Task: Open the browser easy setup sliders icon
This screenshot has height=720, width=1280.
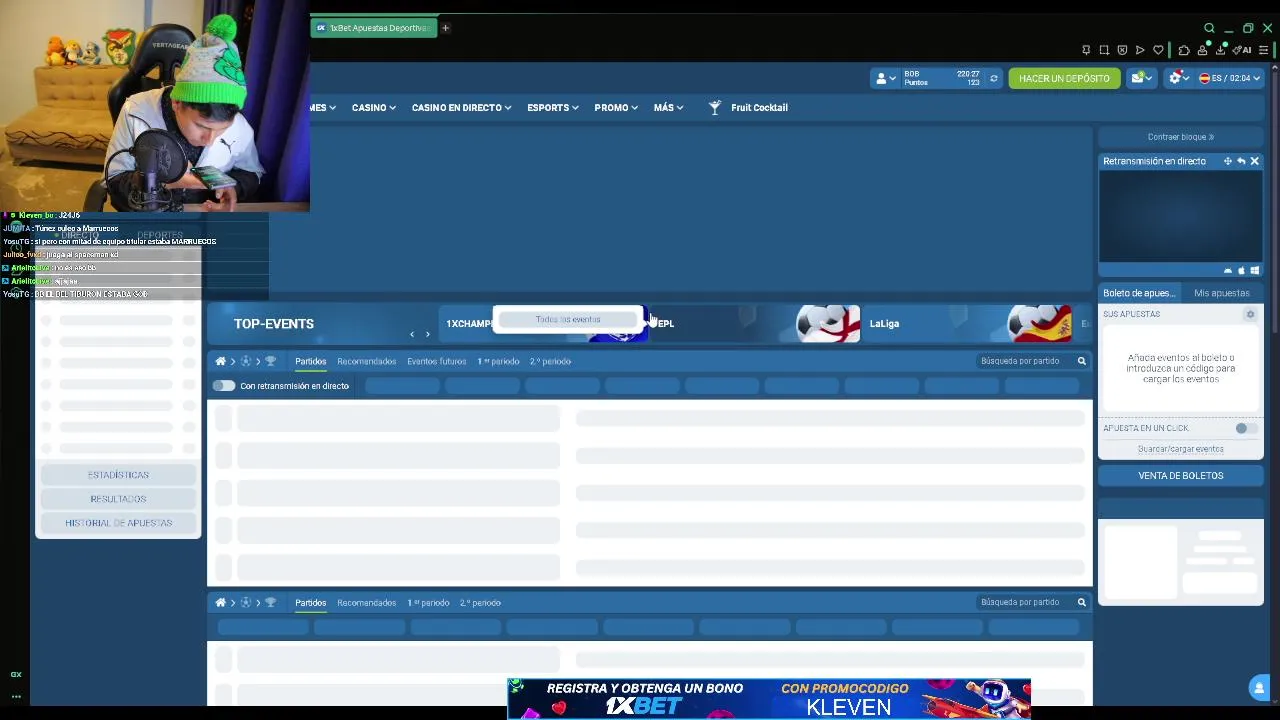Action: pos(1264,50)
